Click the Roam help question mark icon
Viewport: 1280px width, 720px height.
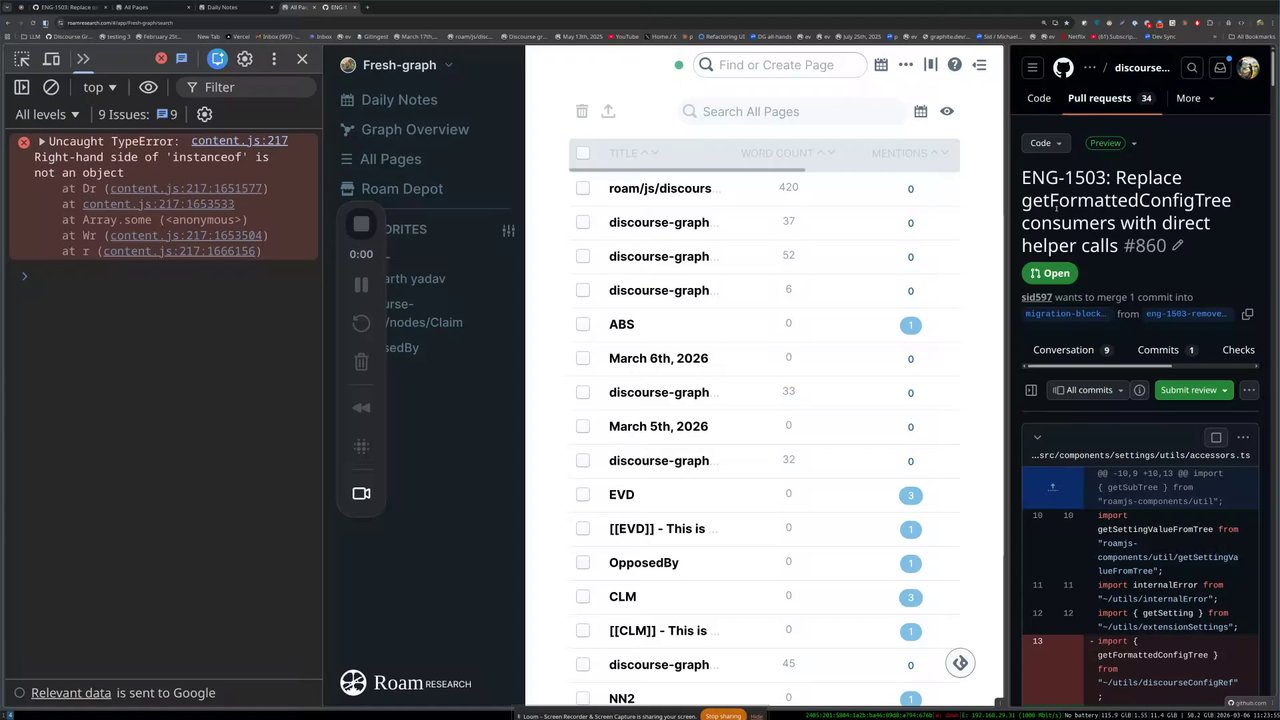(x=955, y=65)
